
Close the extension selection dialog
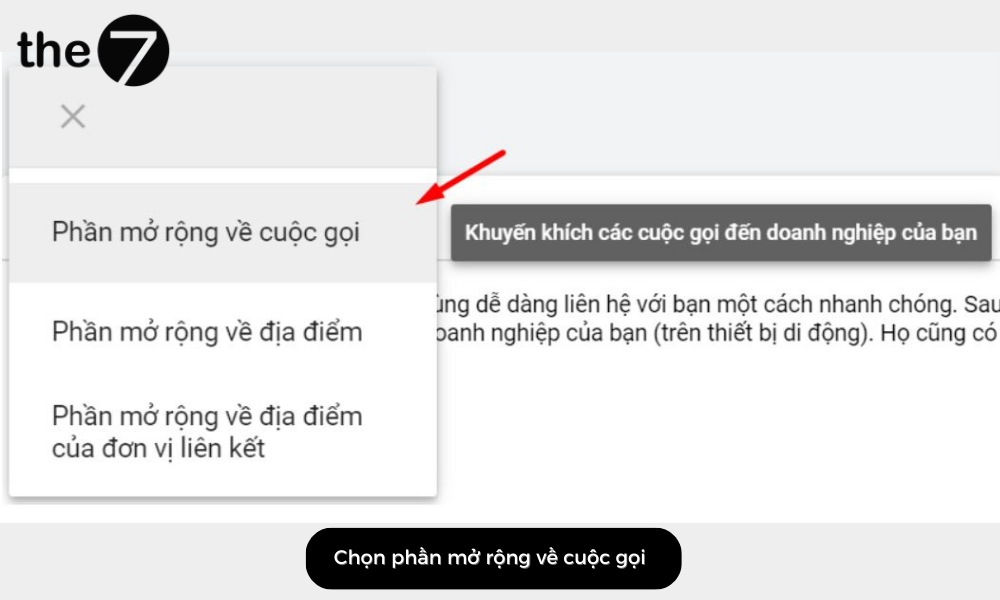click(72, 116)
